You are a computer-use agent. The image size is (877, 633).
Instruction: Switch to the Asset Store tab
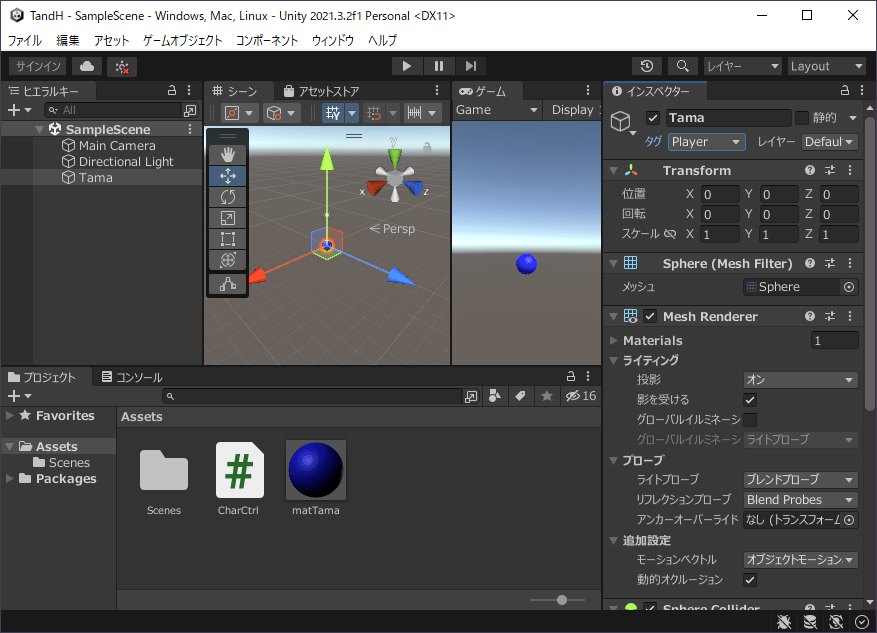322,91
